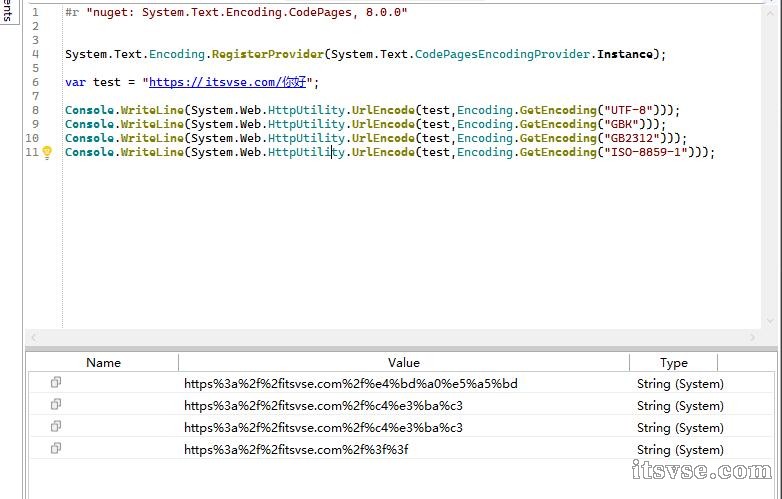Click the lightbulb quick-action icon on line 11
This screenshot has height=499, width=782.
47,152
